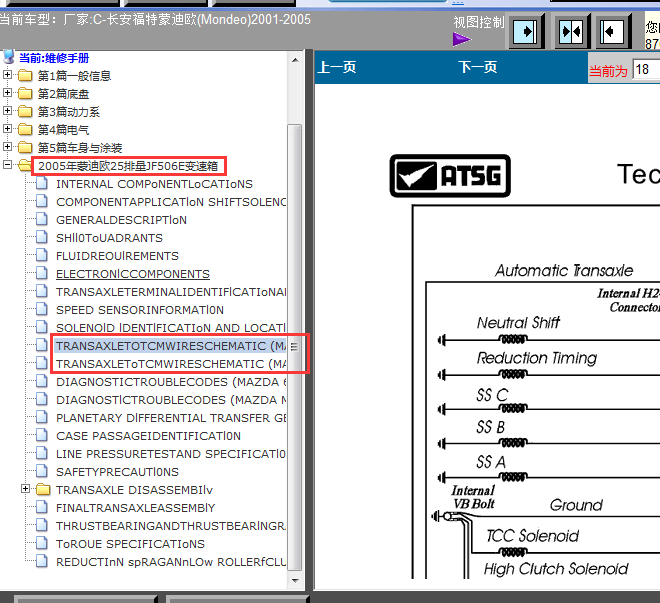Open the TRANSAXLEToTCMWIRESCHEMATIC entry with lowercase o

(x=171, y=364)
